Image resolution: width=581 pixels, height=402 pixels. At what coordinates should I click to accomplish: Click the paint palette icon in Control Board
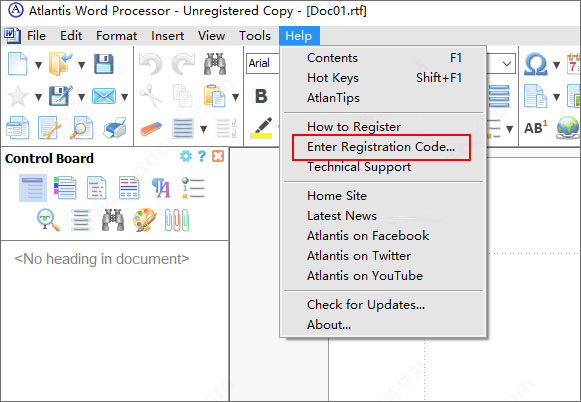click(x=145, y=219)
